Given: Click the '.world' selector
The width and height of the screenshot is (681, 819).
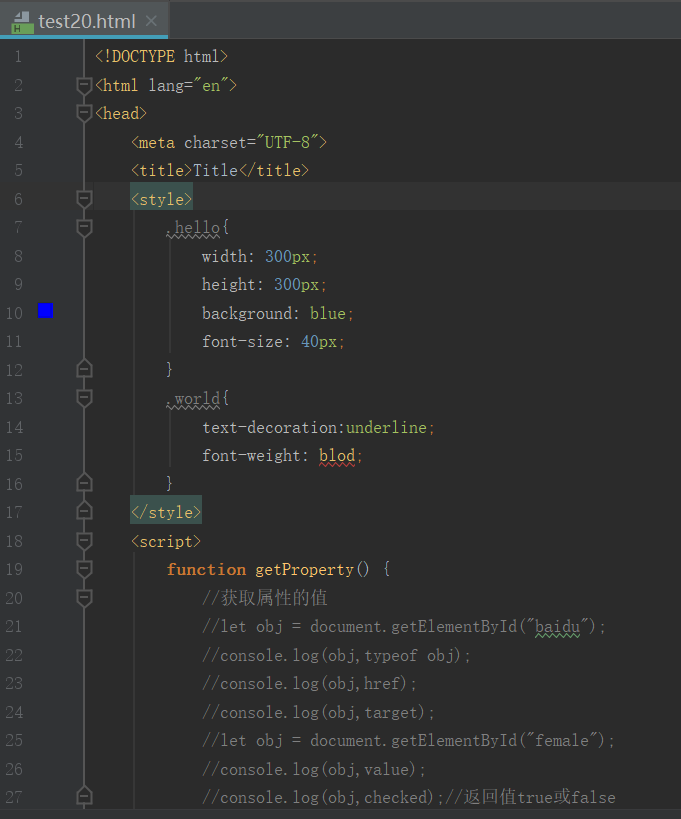Looking at the screenshot, I should coord(193,399).
